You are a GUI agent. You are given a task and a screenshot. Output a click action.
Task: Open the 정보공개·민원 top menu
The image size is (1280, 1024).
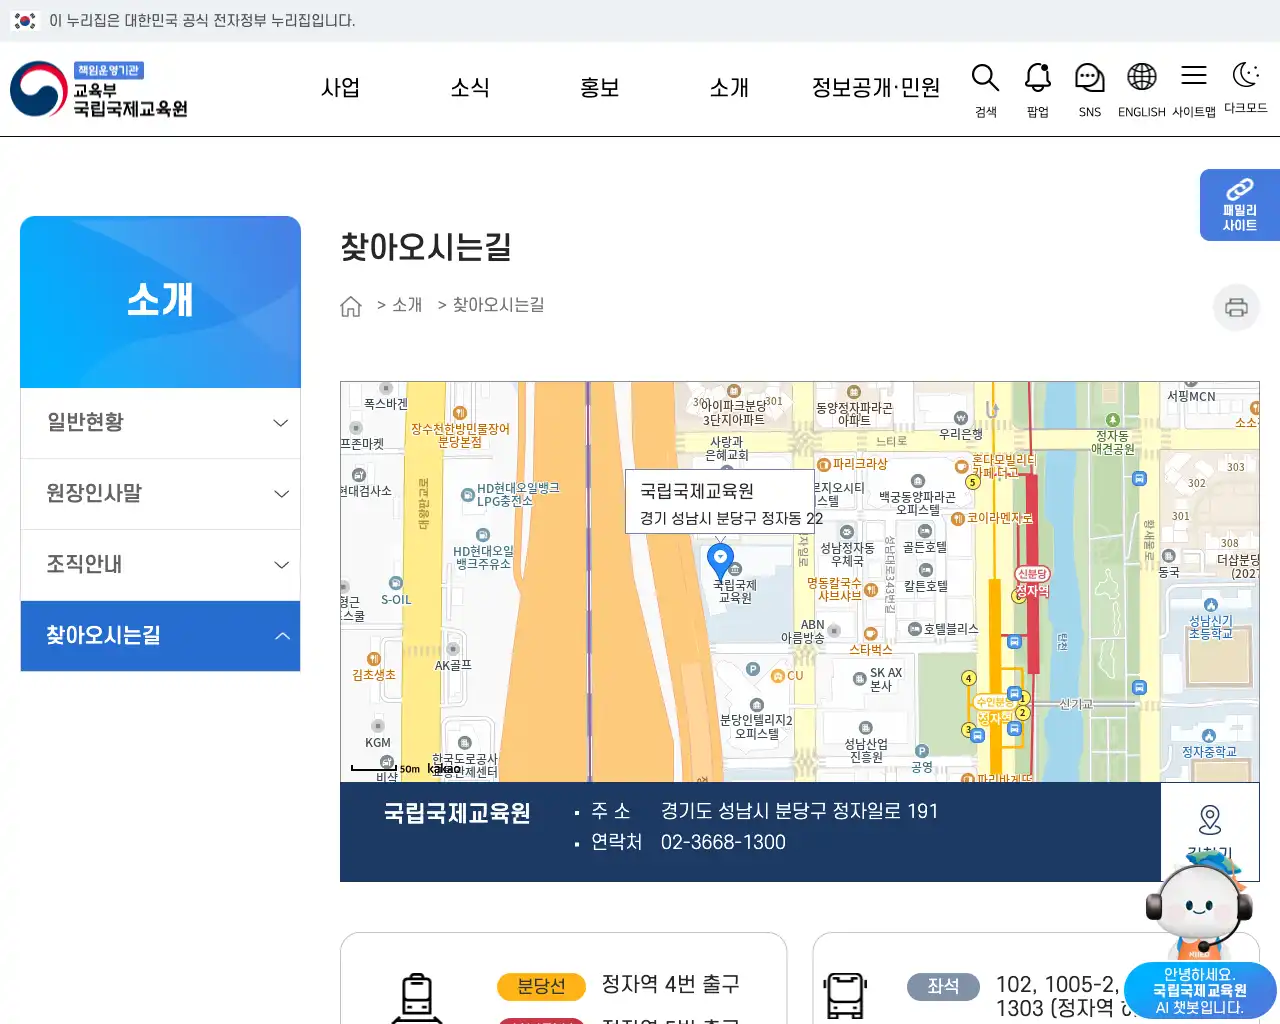[876, 88]
